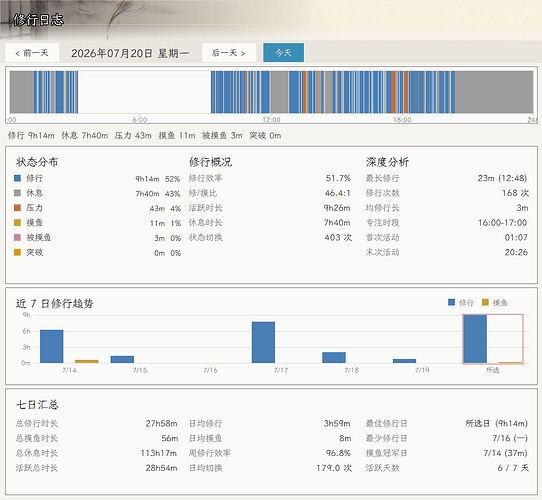Click the yellow 摸鱼 swatch in 状态分布
Viewport: 542px width, 500px height.
pos(17,223)
